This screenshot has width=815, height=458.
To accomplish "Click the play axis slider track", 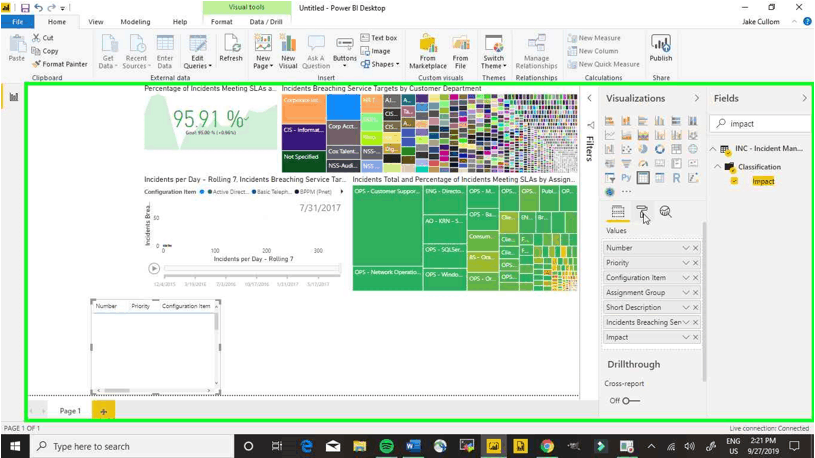I will [x=252, y=269].
